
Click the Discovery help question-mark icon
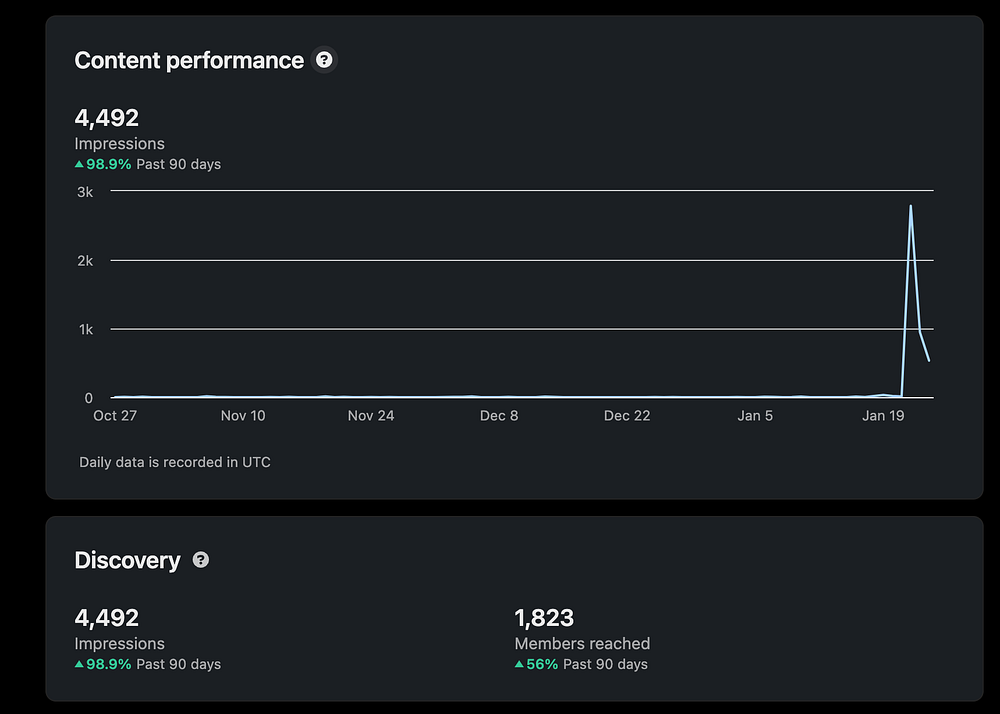(x=201, y=560)
